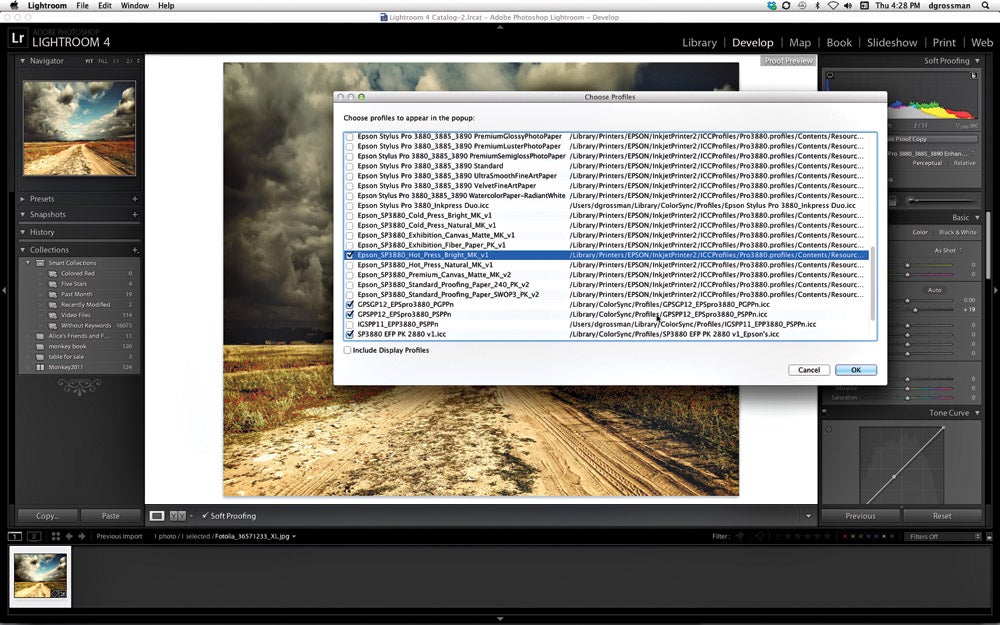Collapse the Tone Curve panel
This screenshot has height=625, width=1000.
pos(977,413)
